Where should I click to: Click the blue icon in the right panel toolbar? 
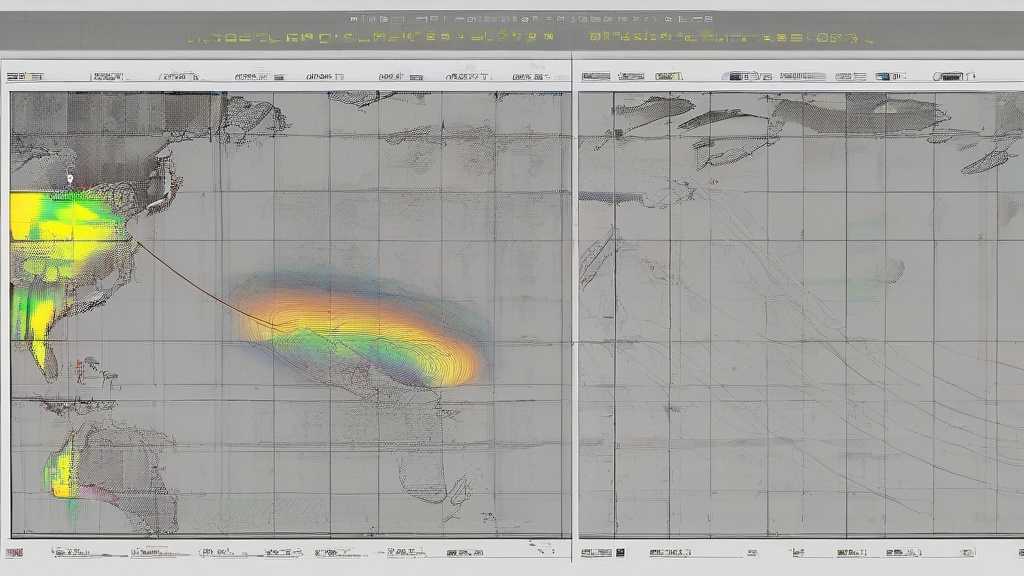click(x=884, y=76)
